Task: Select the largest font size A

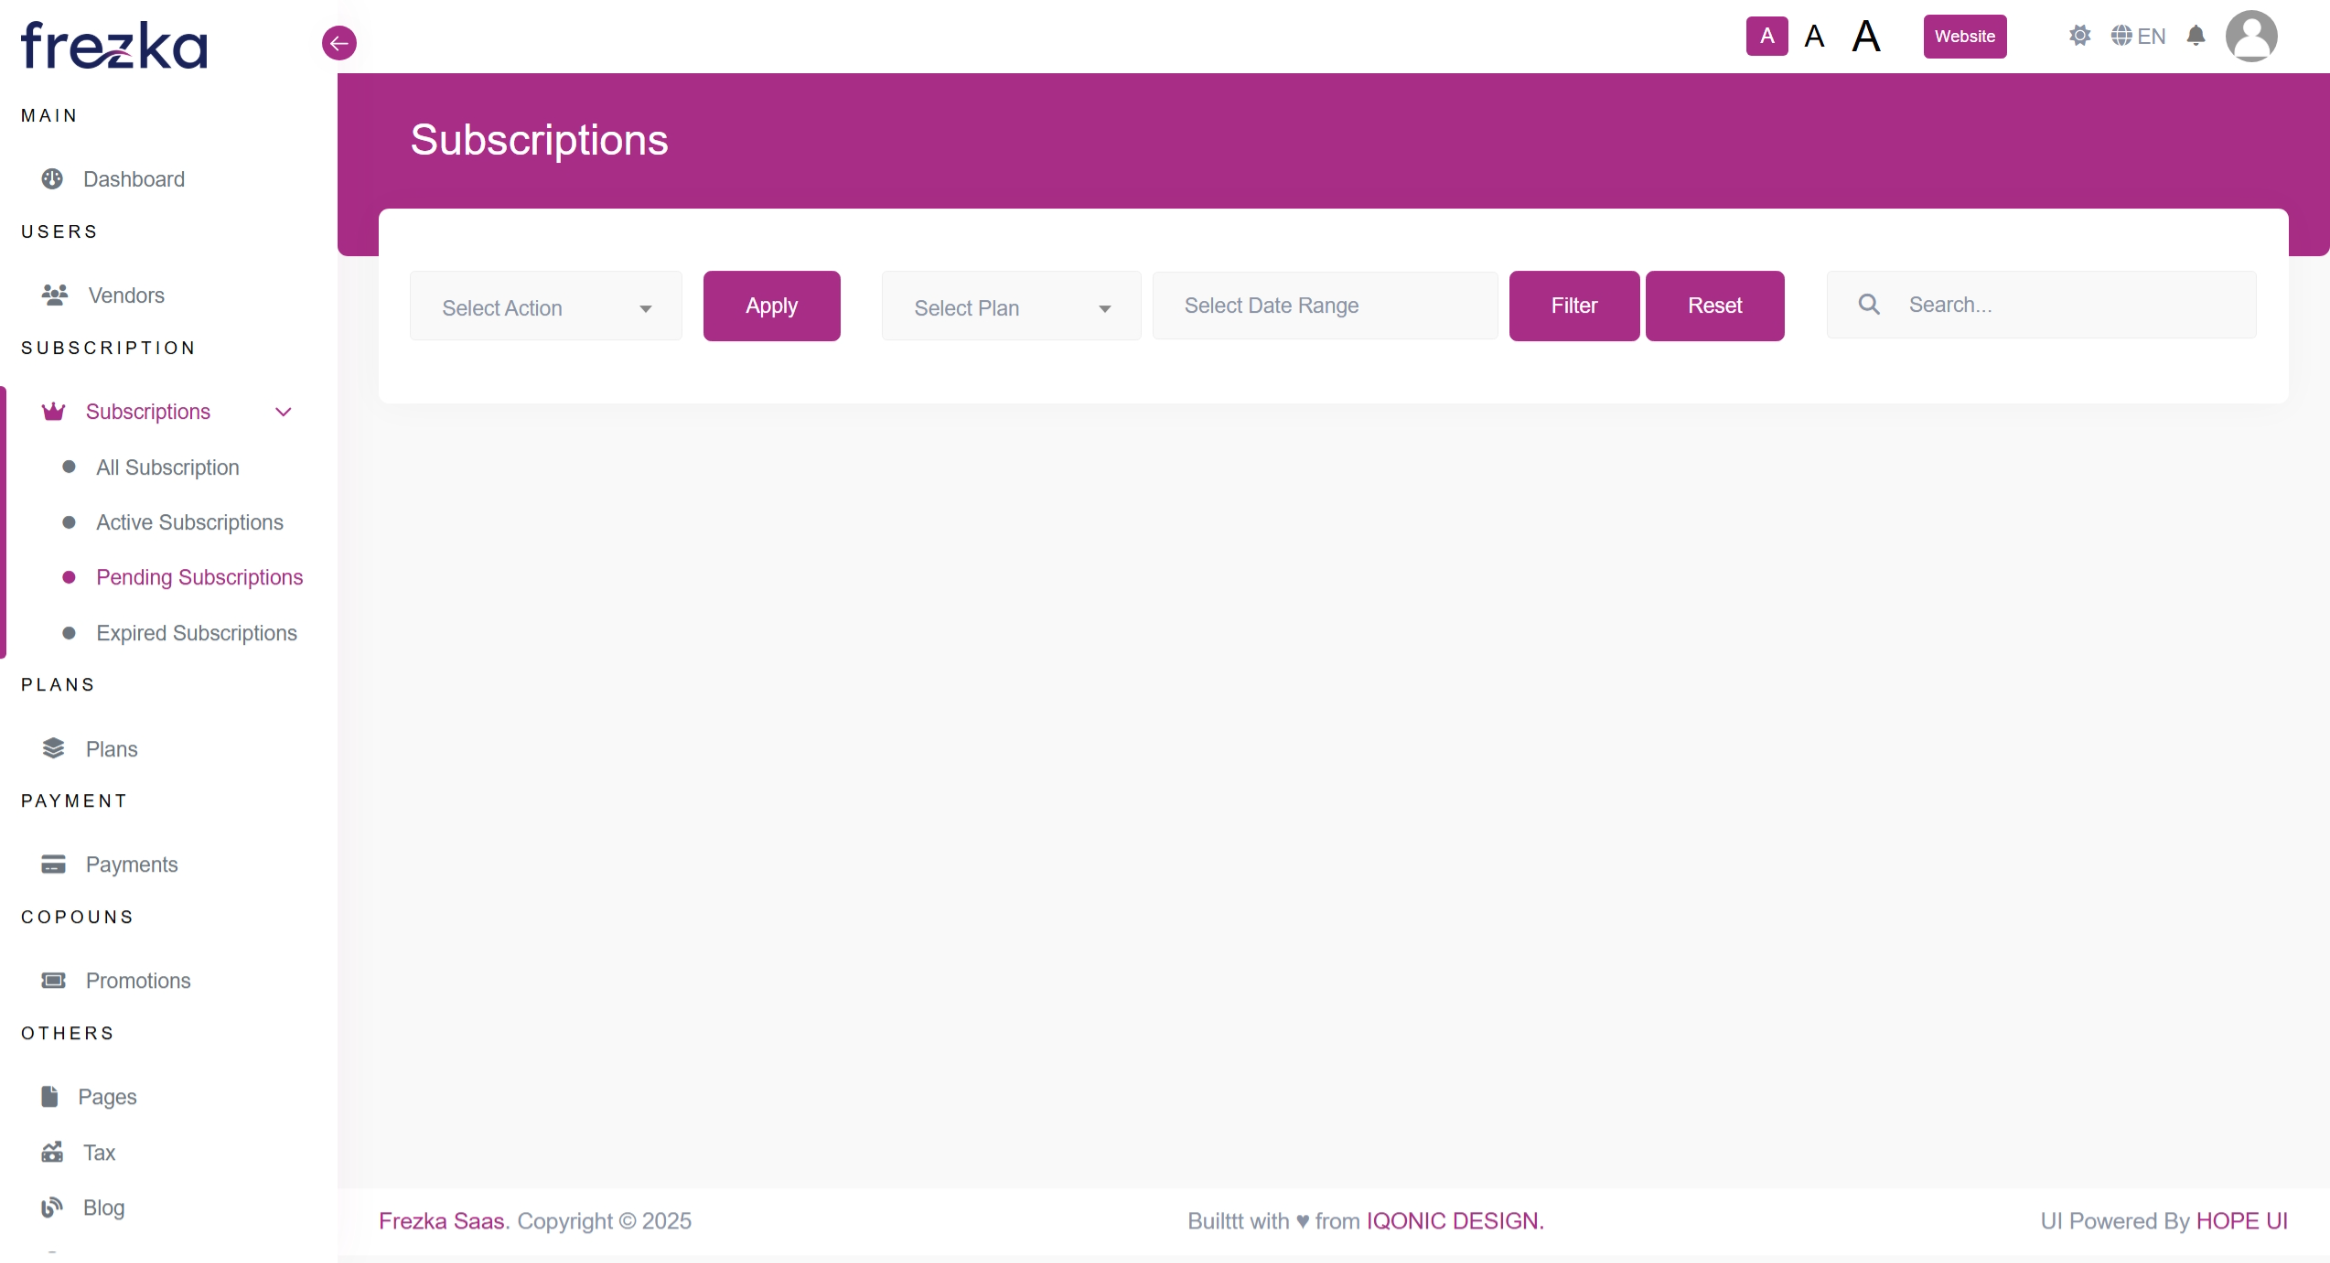Action: pyautogui.click(x=1866, y=37)
